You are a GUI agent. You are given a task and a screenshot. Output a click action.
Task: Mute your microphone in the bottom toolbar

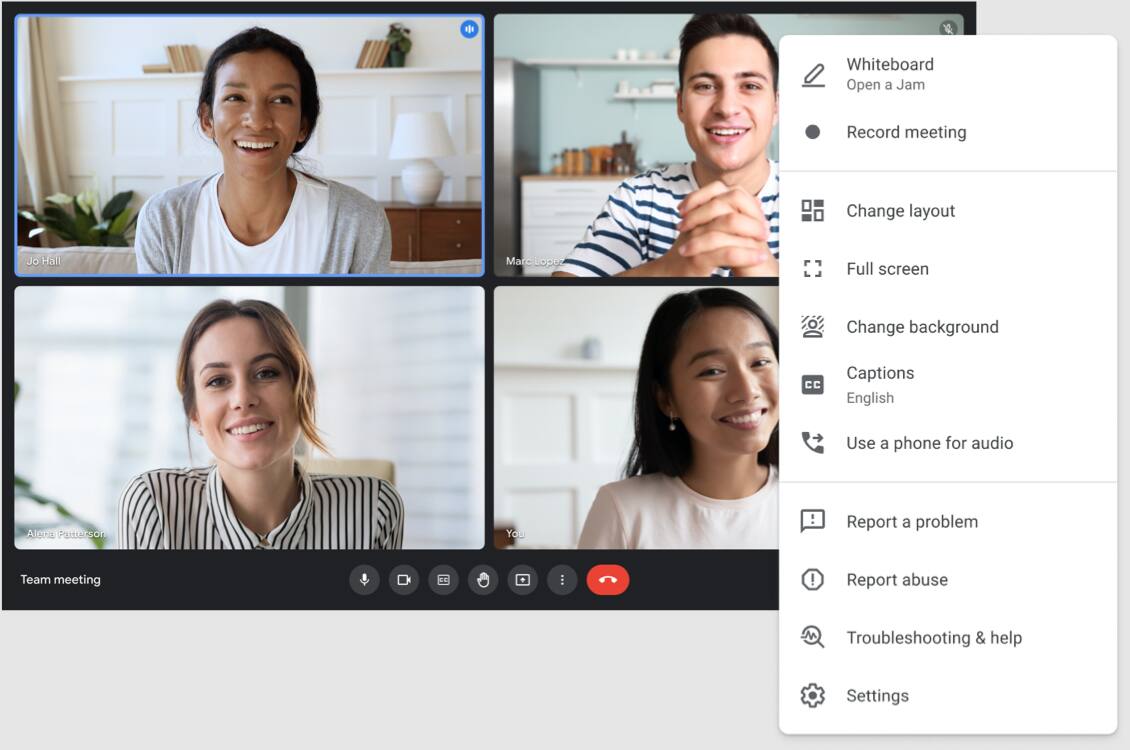(x=363, y=579)
